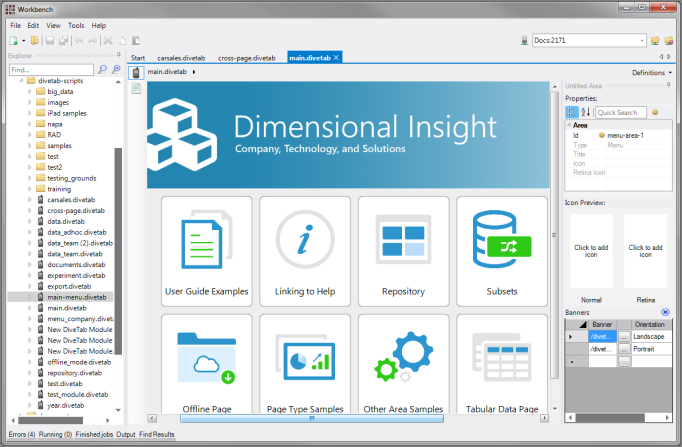
Task: Click the connect to server folder icon
Action: 655,40
